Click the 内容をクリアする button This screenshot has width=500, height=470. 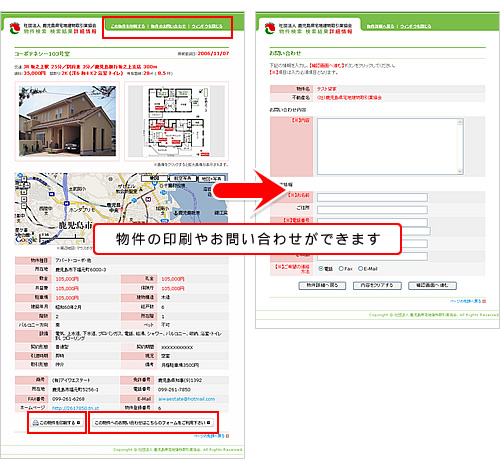377,286
